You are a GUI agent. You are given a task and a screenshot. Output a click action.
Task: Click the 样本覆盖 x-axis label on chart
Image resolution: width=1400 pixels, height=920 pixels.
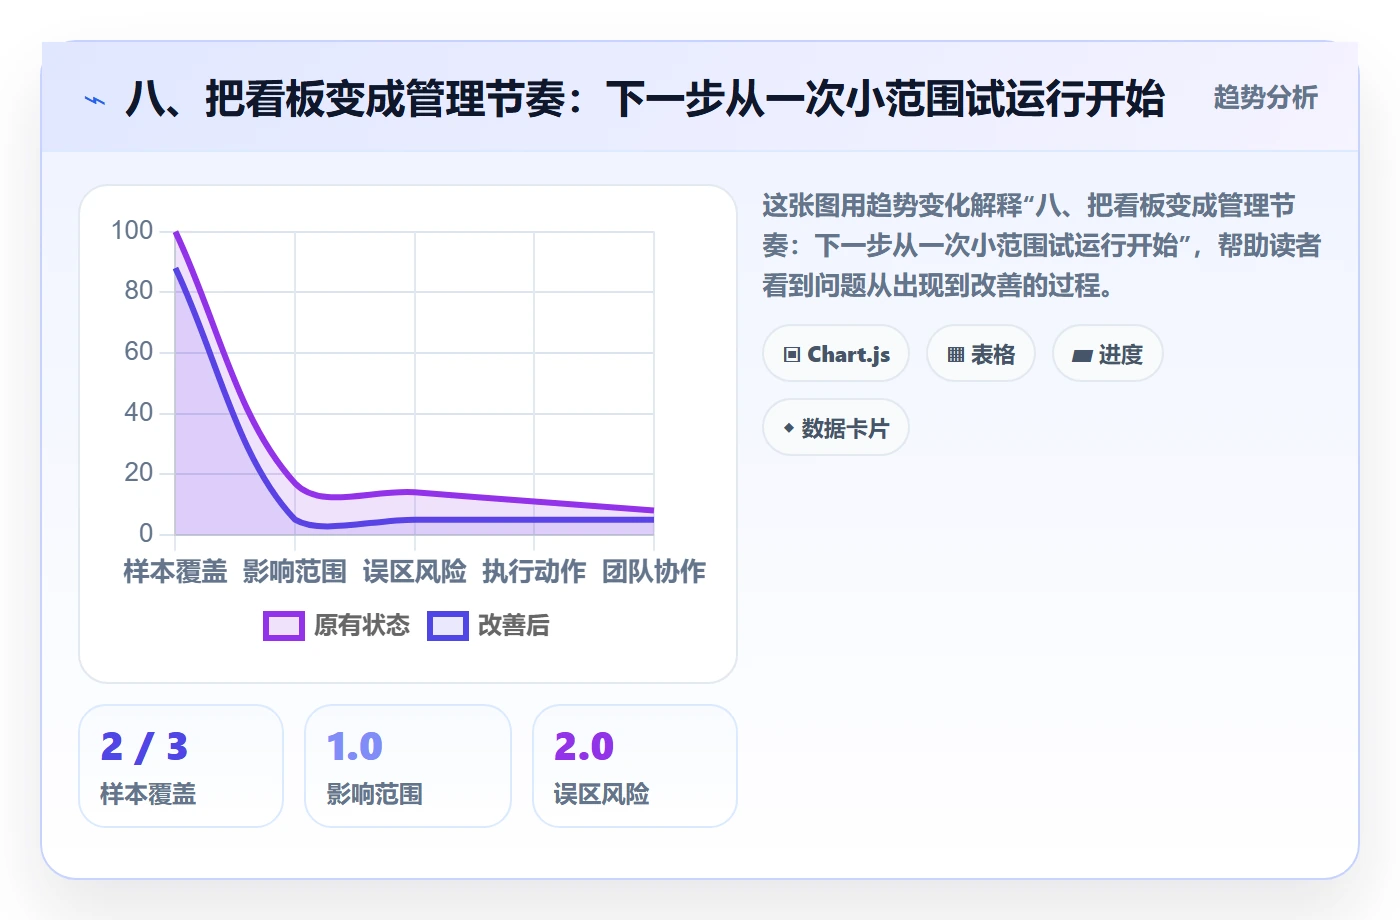pyautogui.click(x=175, y=572)
